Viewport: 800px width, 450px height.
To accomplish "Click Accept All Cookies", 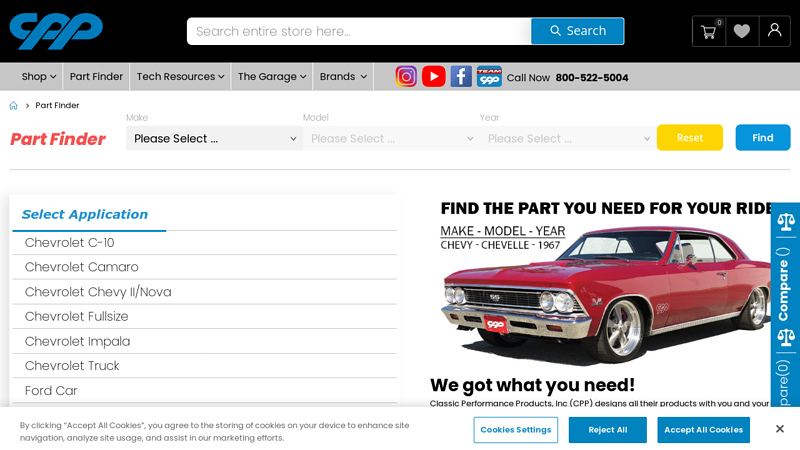I will [x=704, y=430].
